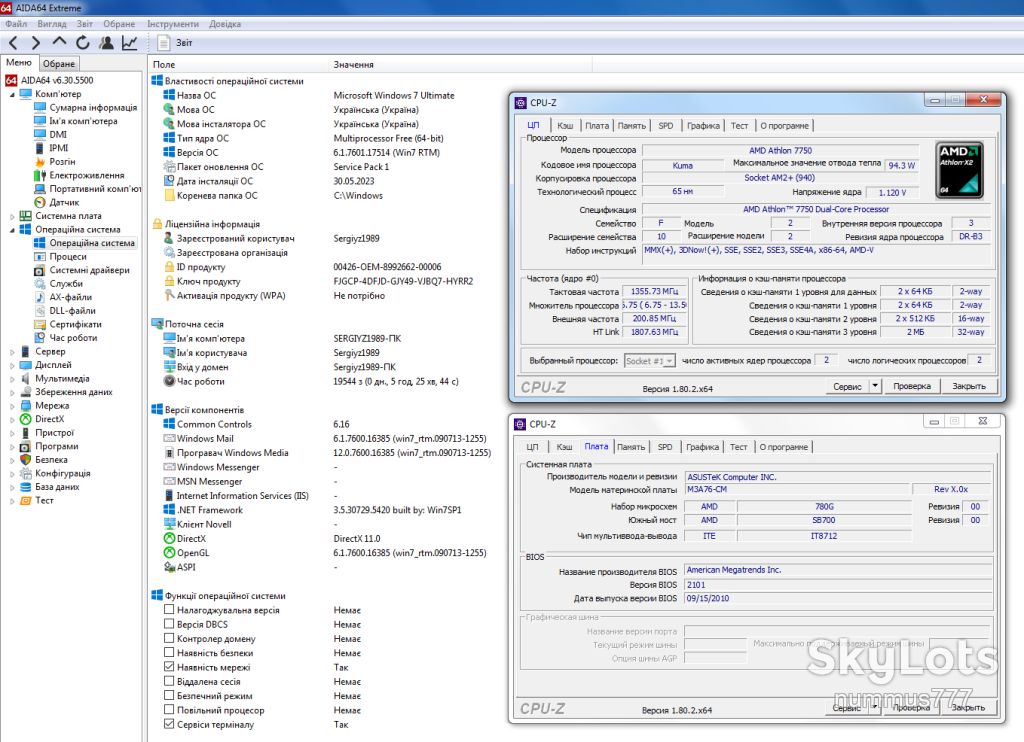Click Проверка button in upper CPU-Z window
The height and width of the screenshot is (742, 1024).
[x=912, y=386]
